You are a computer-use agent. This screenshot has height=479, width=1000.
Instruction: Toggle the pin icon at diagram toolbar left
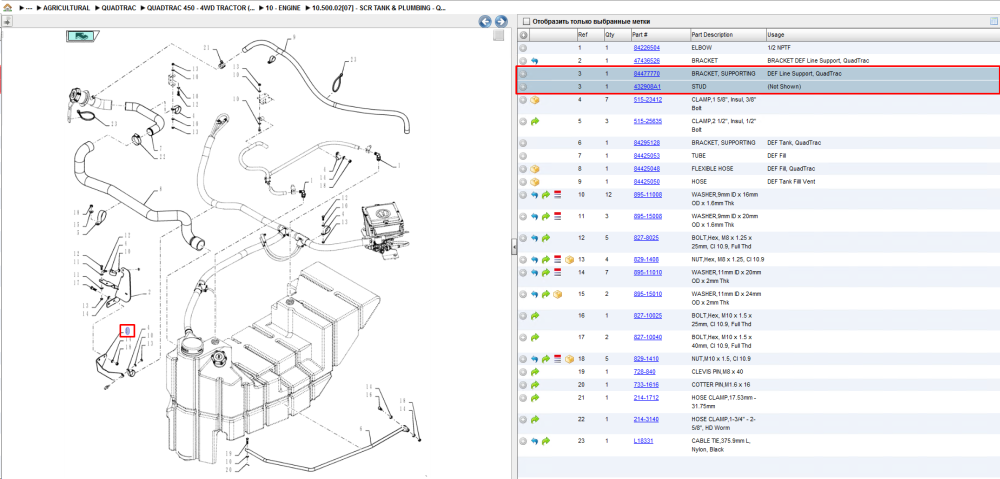(x=6, y=21)
